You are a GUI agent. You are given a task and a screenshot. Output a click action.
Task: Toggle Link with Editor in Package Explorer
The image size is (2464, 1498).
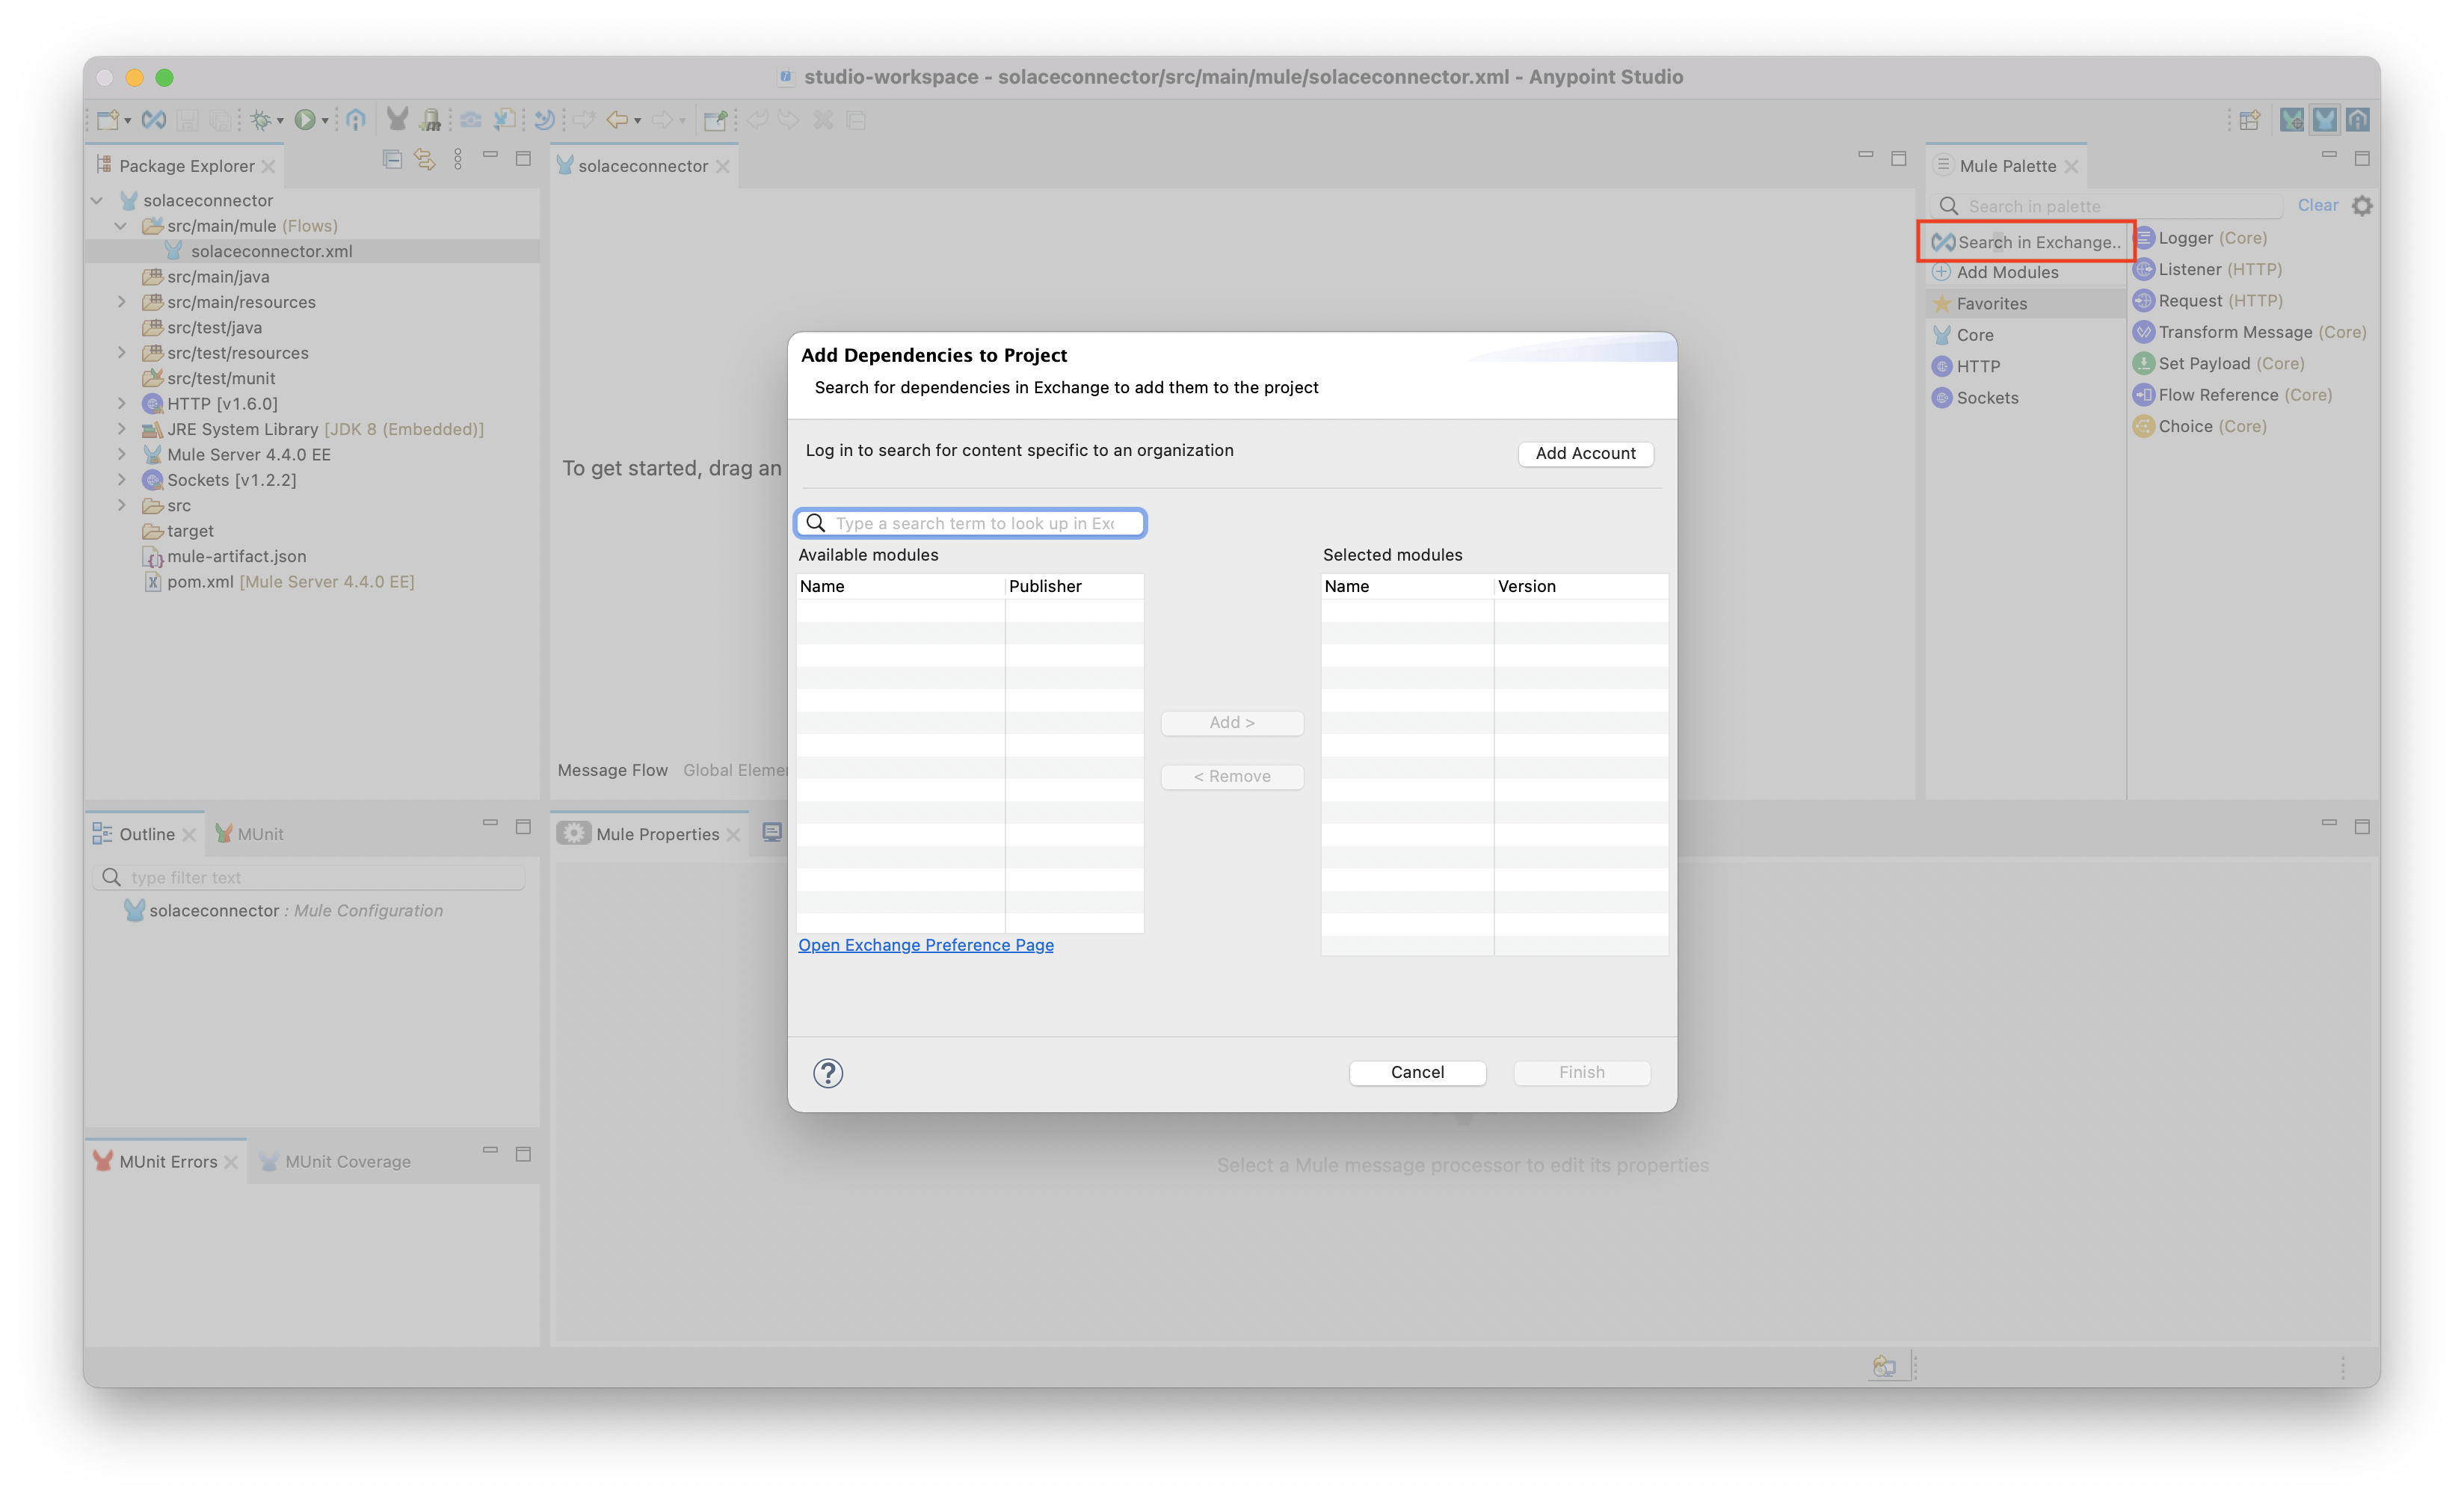(x=425, y=159)
